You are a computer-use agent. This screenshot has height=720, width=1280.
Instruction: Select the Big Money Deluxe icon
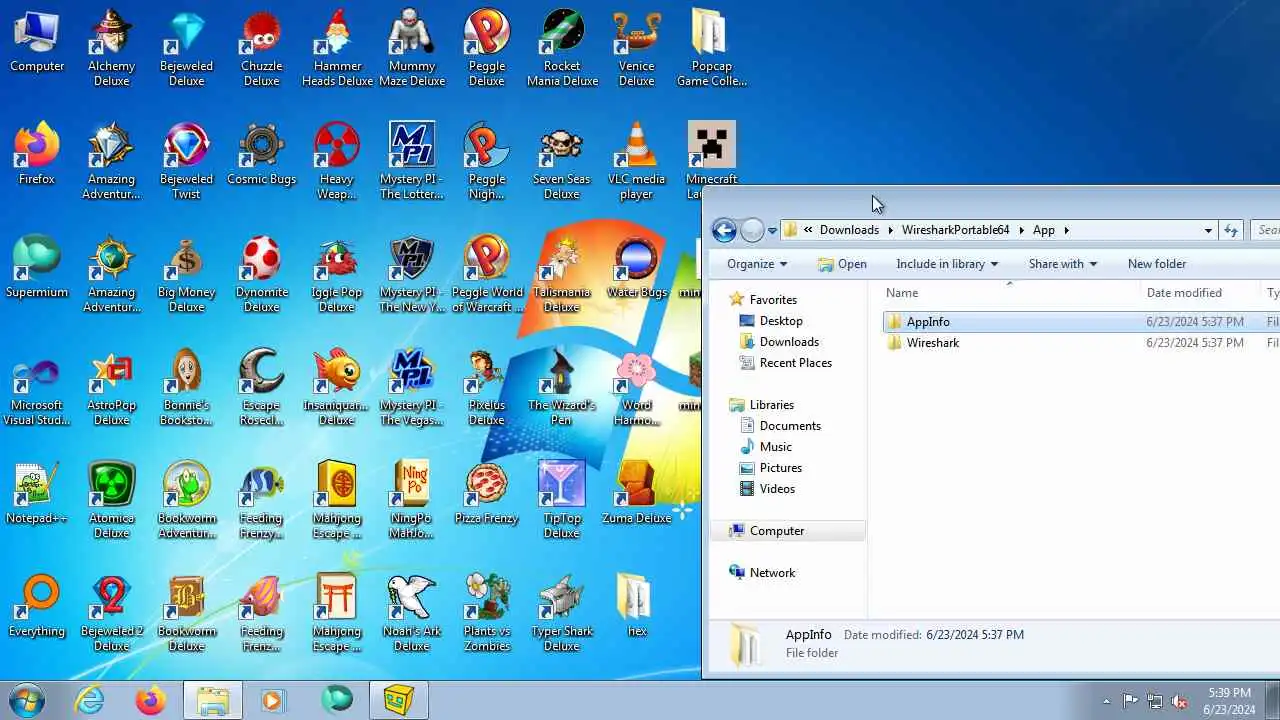tap(186, 274)
